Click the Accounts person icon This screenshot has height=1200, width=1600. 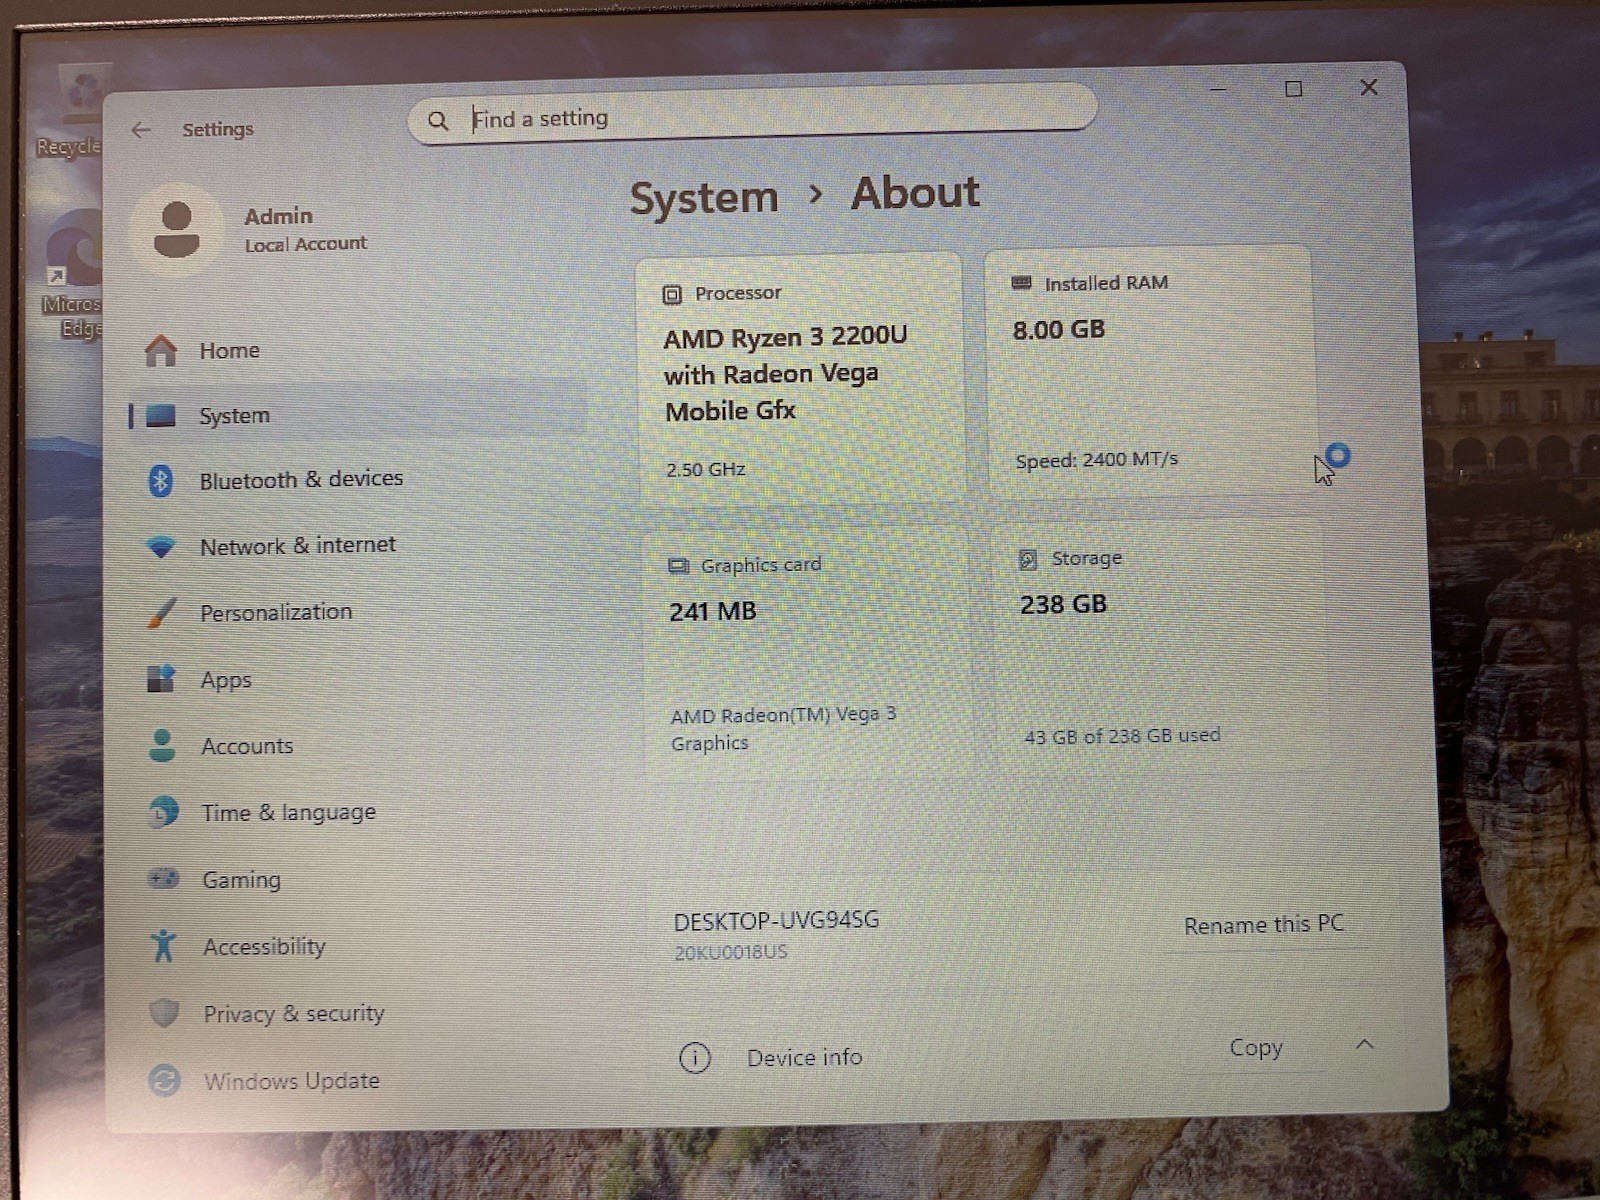162,745
